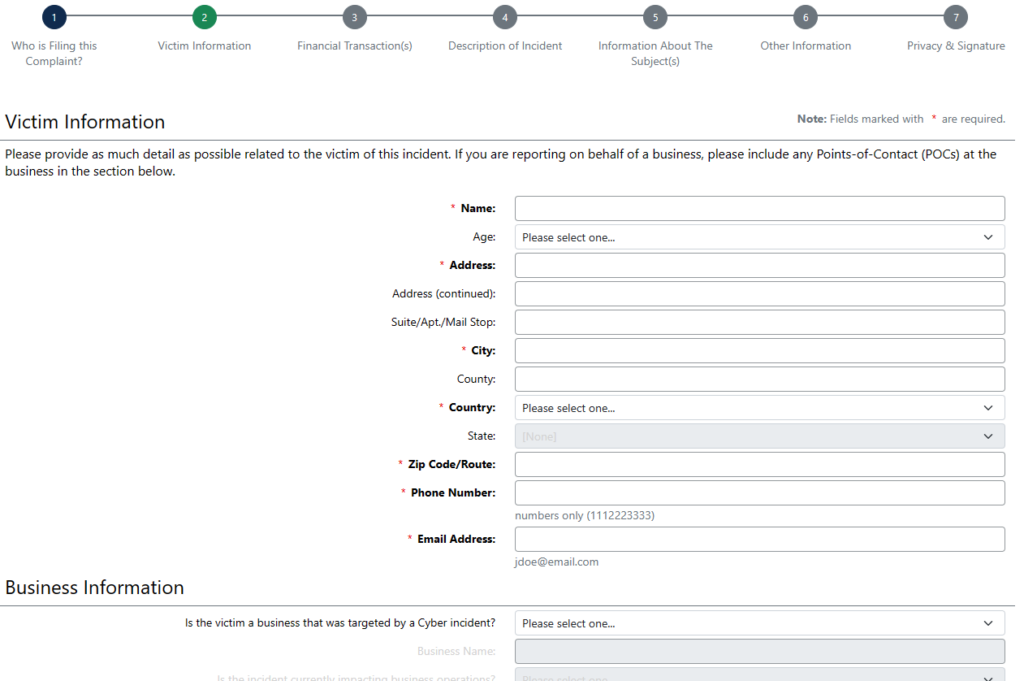Click the green Victim Information step circle
Screen dimensions: 1024x681
[x=204, y=17]
